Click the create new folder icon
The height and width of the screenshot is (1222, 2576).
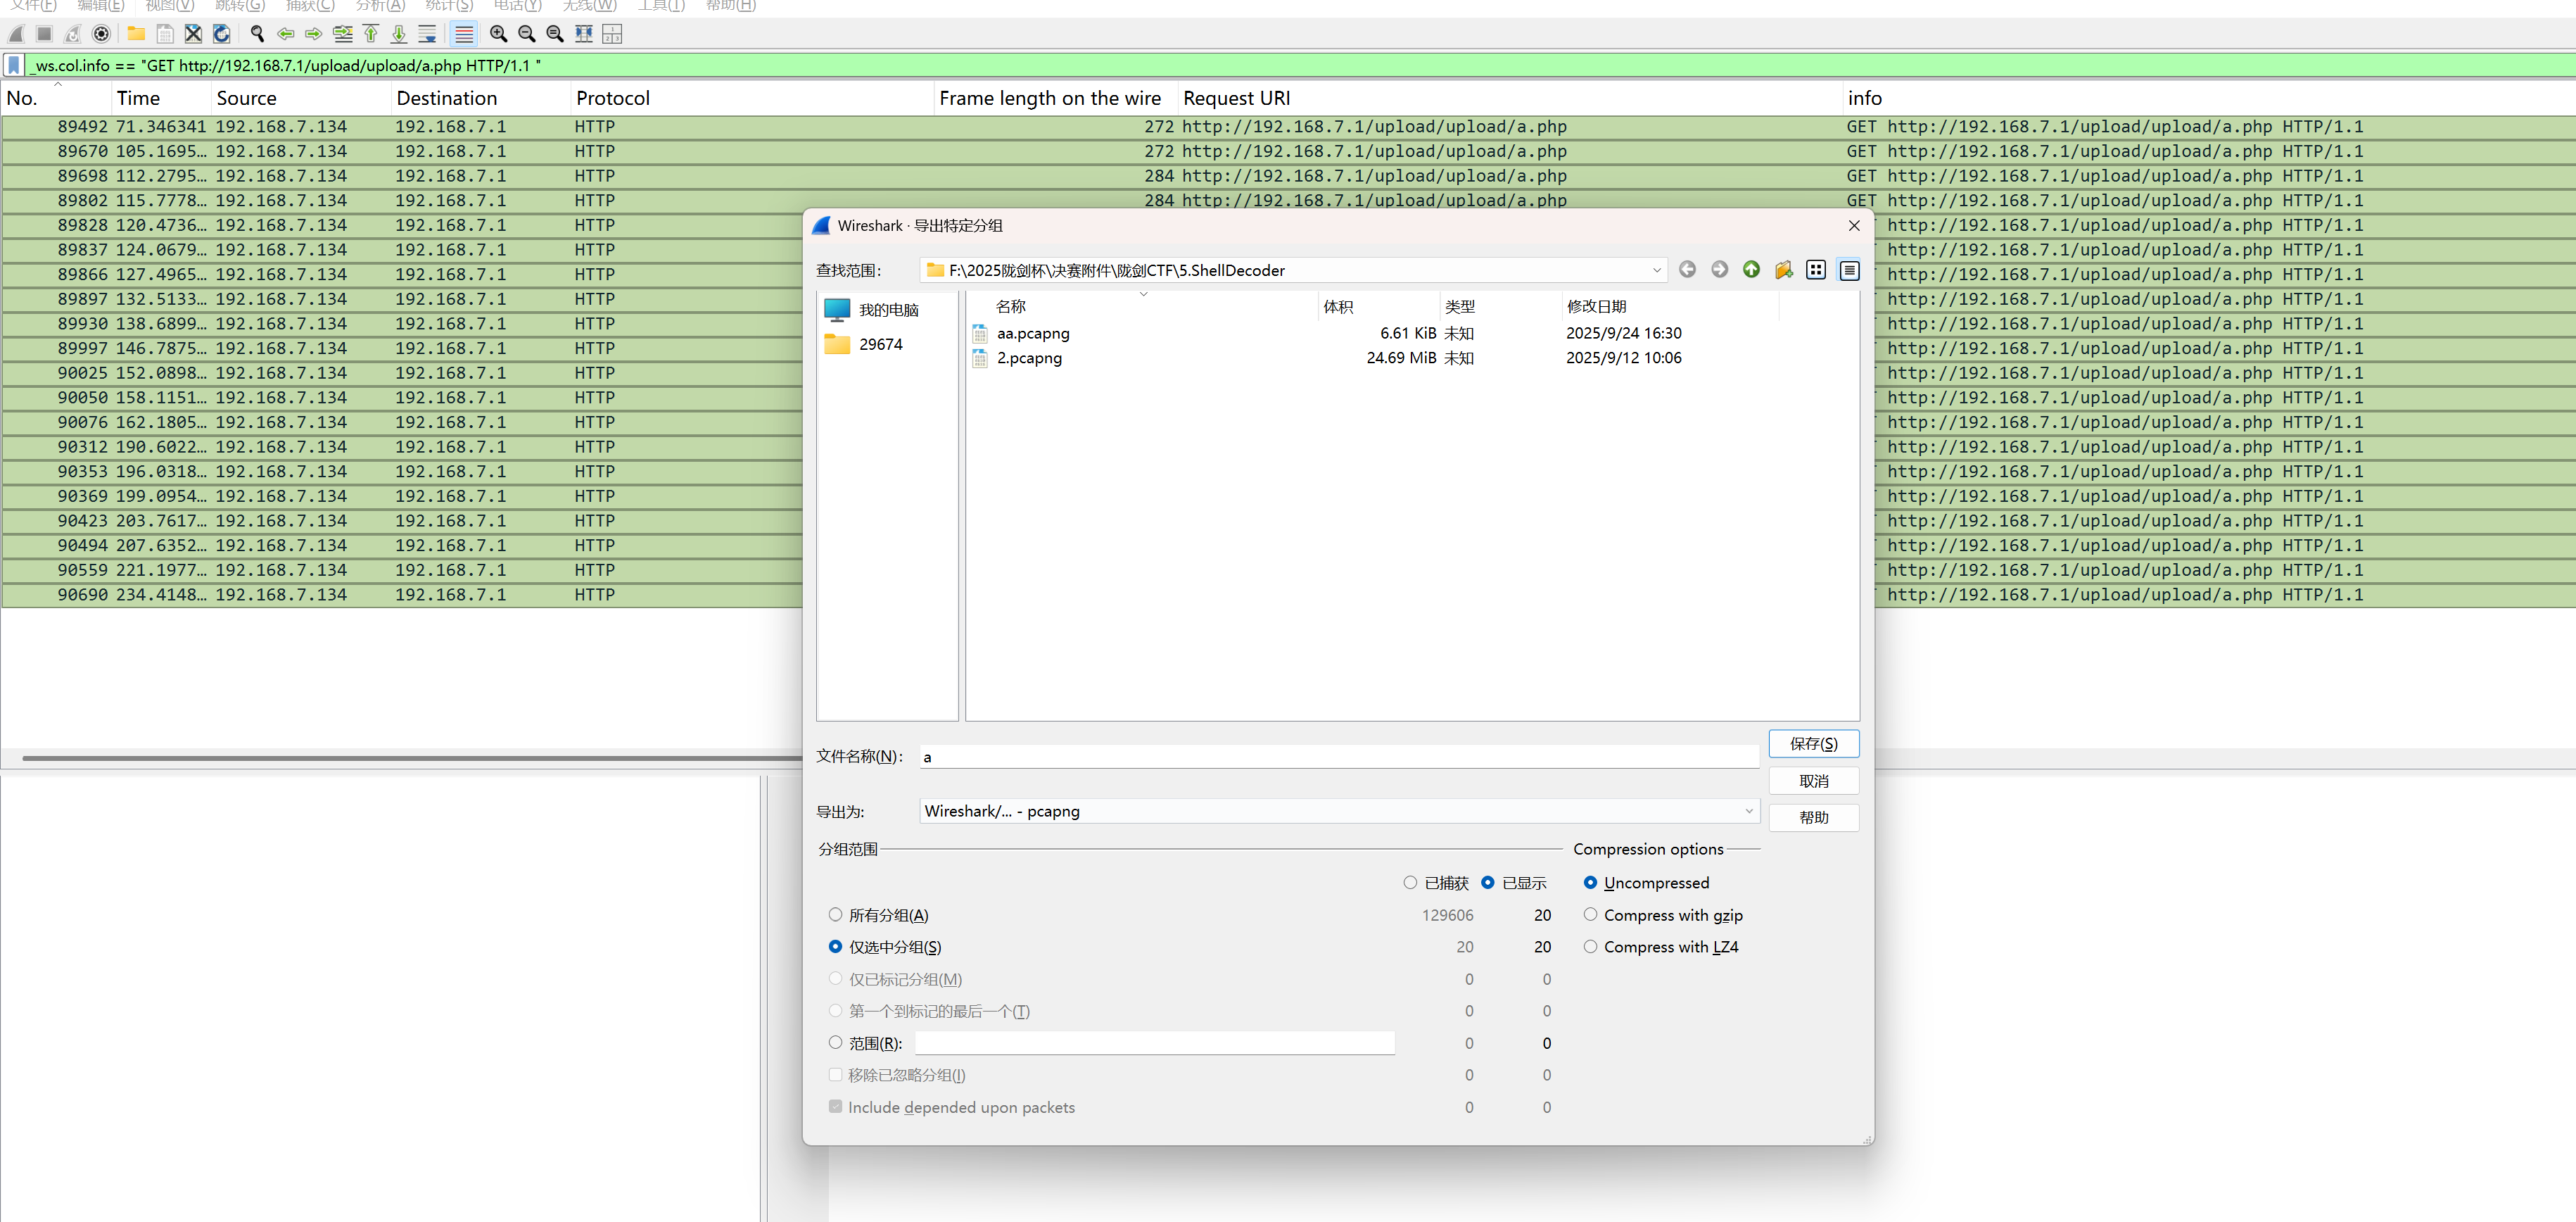click(1783, 270)
